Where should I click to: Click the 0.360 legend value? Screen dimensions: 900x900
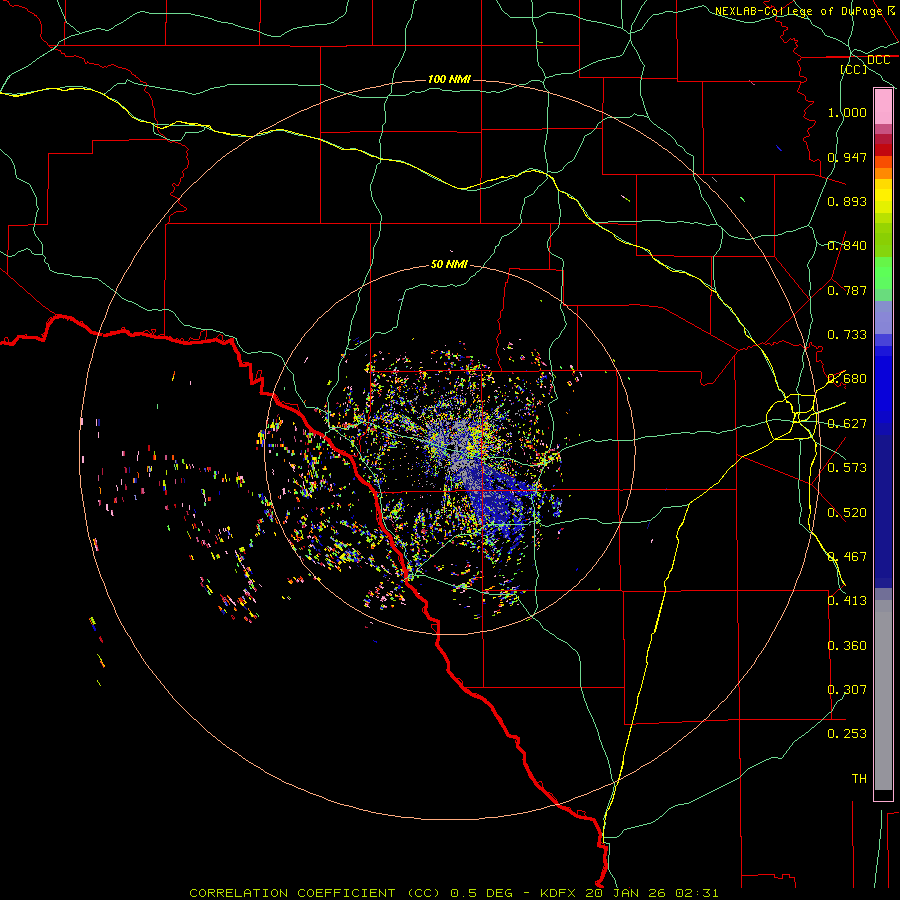click(847, 646)
